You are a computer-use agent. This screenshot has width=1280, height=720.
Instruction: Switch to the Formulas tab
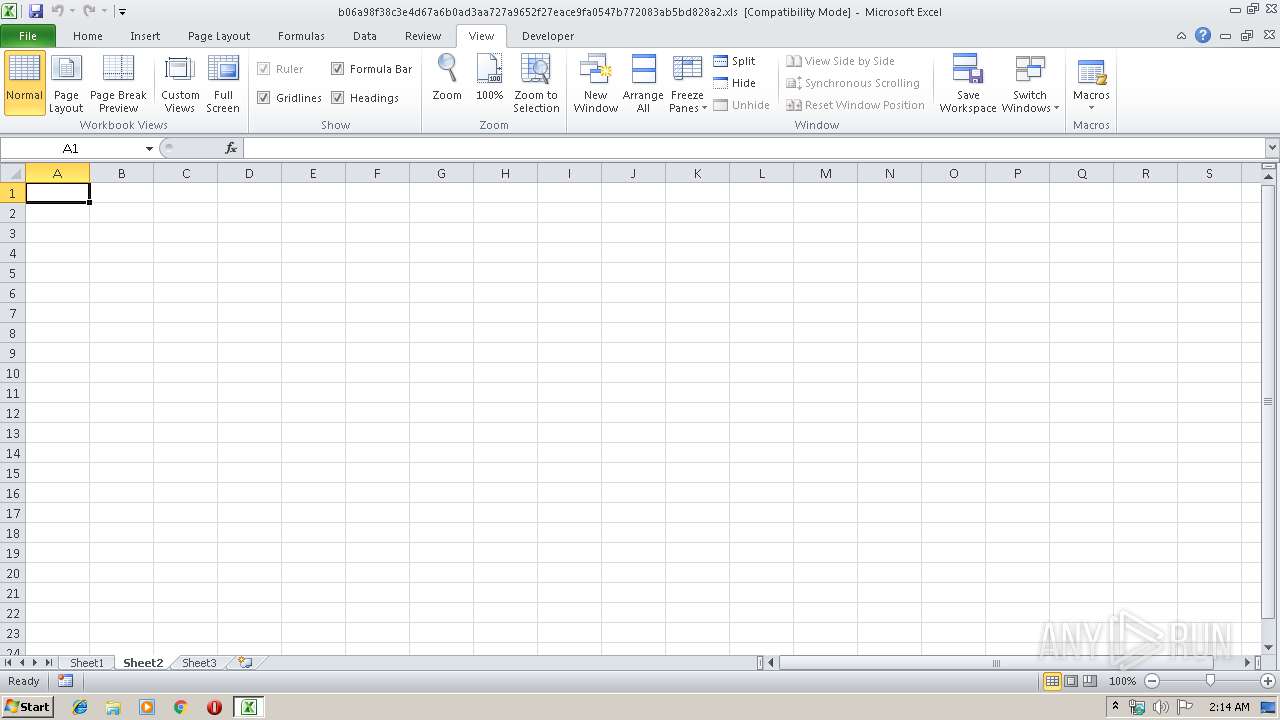pos(301,36)
